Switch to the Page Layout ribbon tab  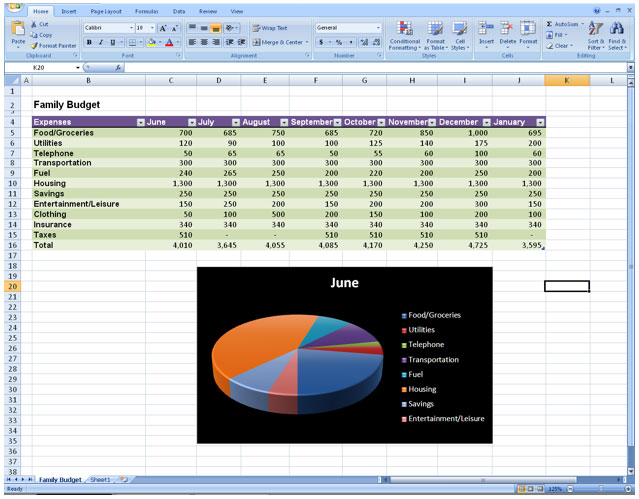point(105,11)
